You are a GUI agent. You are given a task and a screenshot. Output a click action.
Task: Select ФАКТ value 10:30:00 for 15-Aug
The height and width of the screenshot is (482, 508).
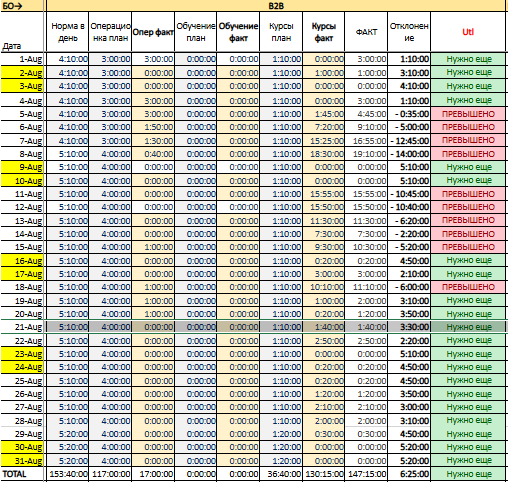click(366, 247)
